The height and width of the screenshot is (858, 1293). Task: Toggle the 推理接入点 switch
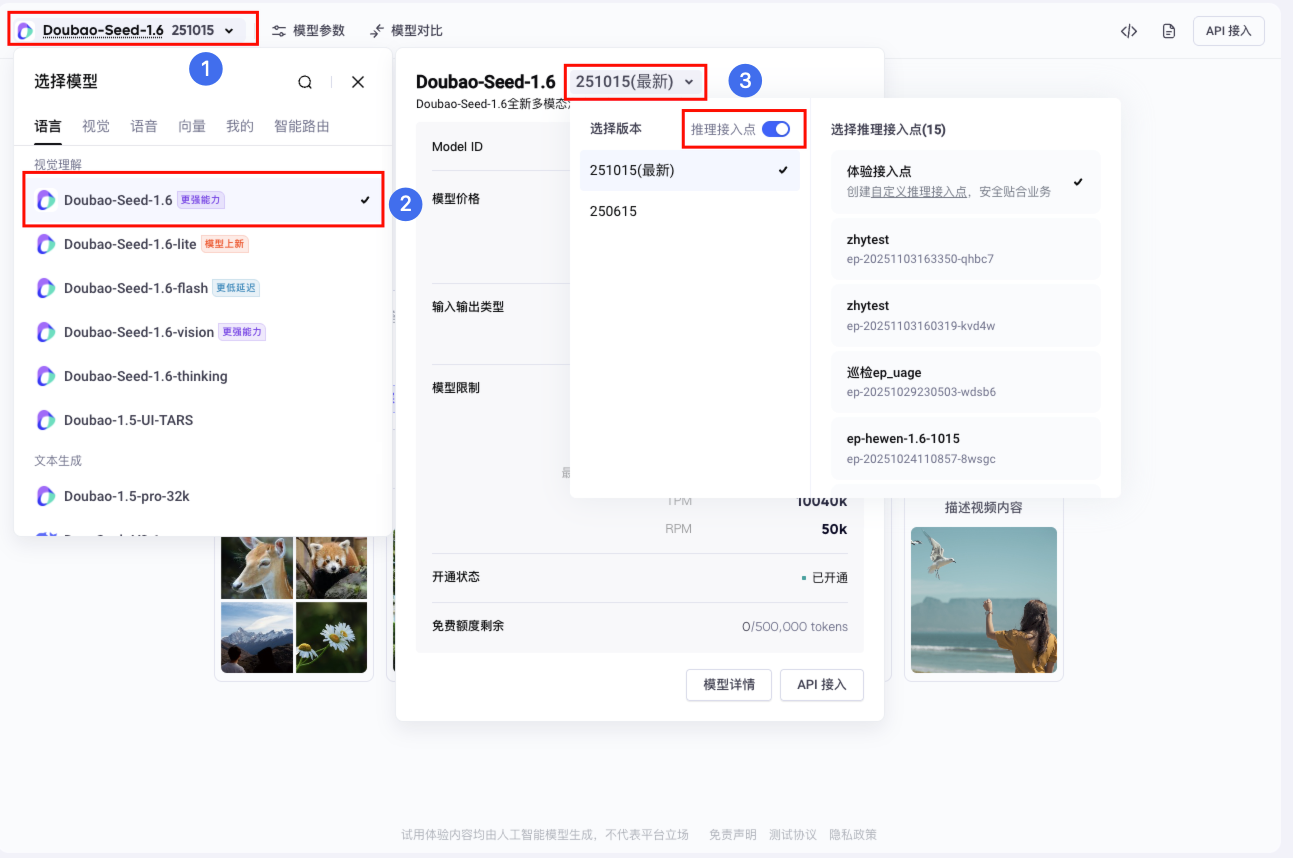pos(776,129)
